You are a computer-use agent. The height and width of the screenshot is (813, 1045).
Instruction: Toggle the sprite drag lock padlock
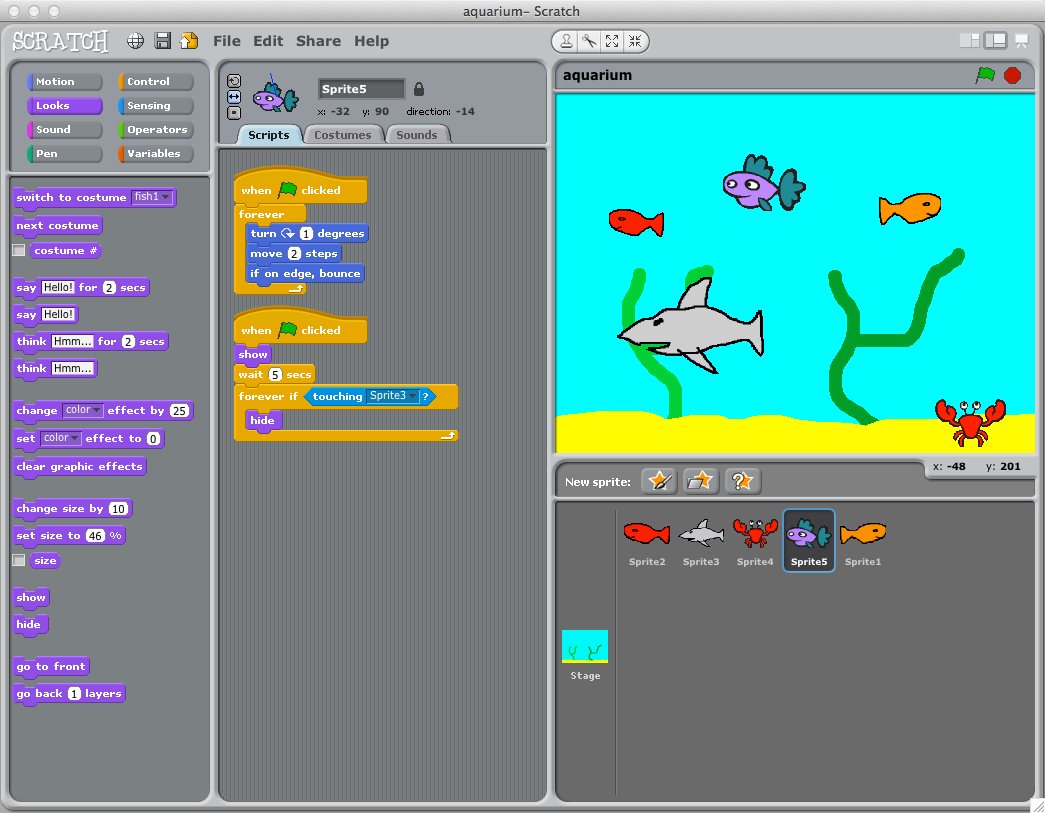419,89
